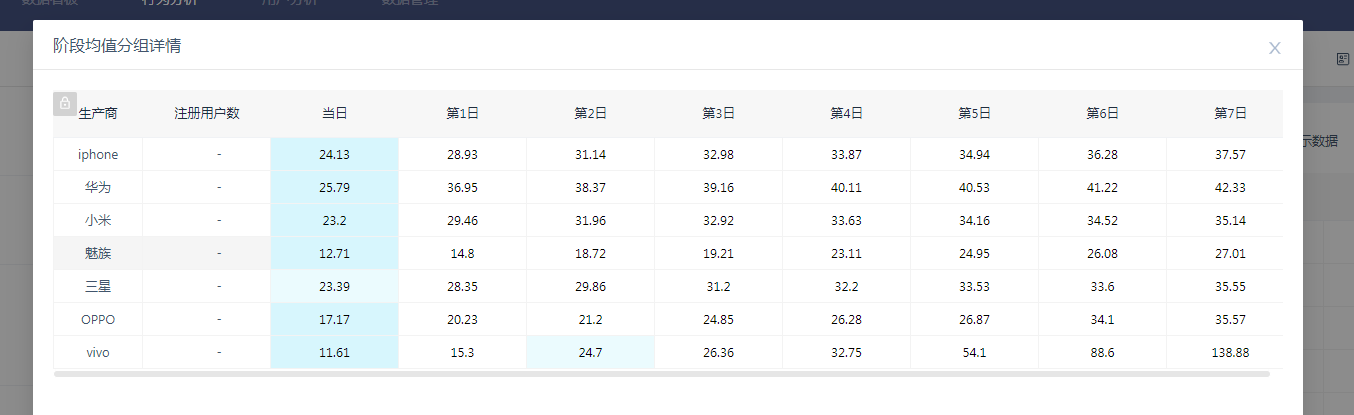Click the 138.88 cell in vivo row
The height and width of the screenshot is (415, 1354).
1230,353
